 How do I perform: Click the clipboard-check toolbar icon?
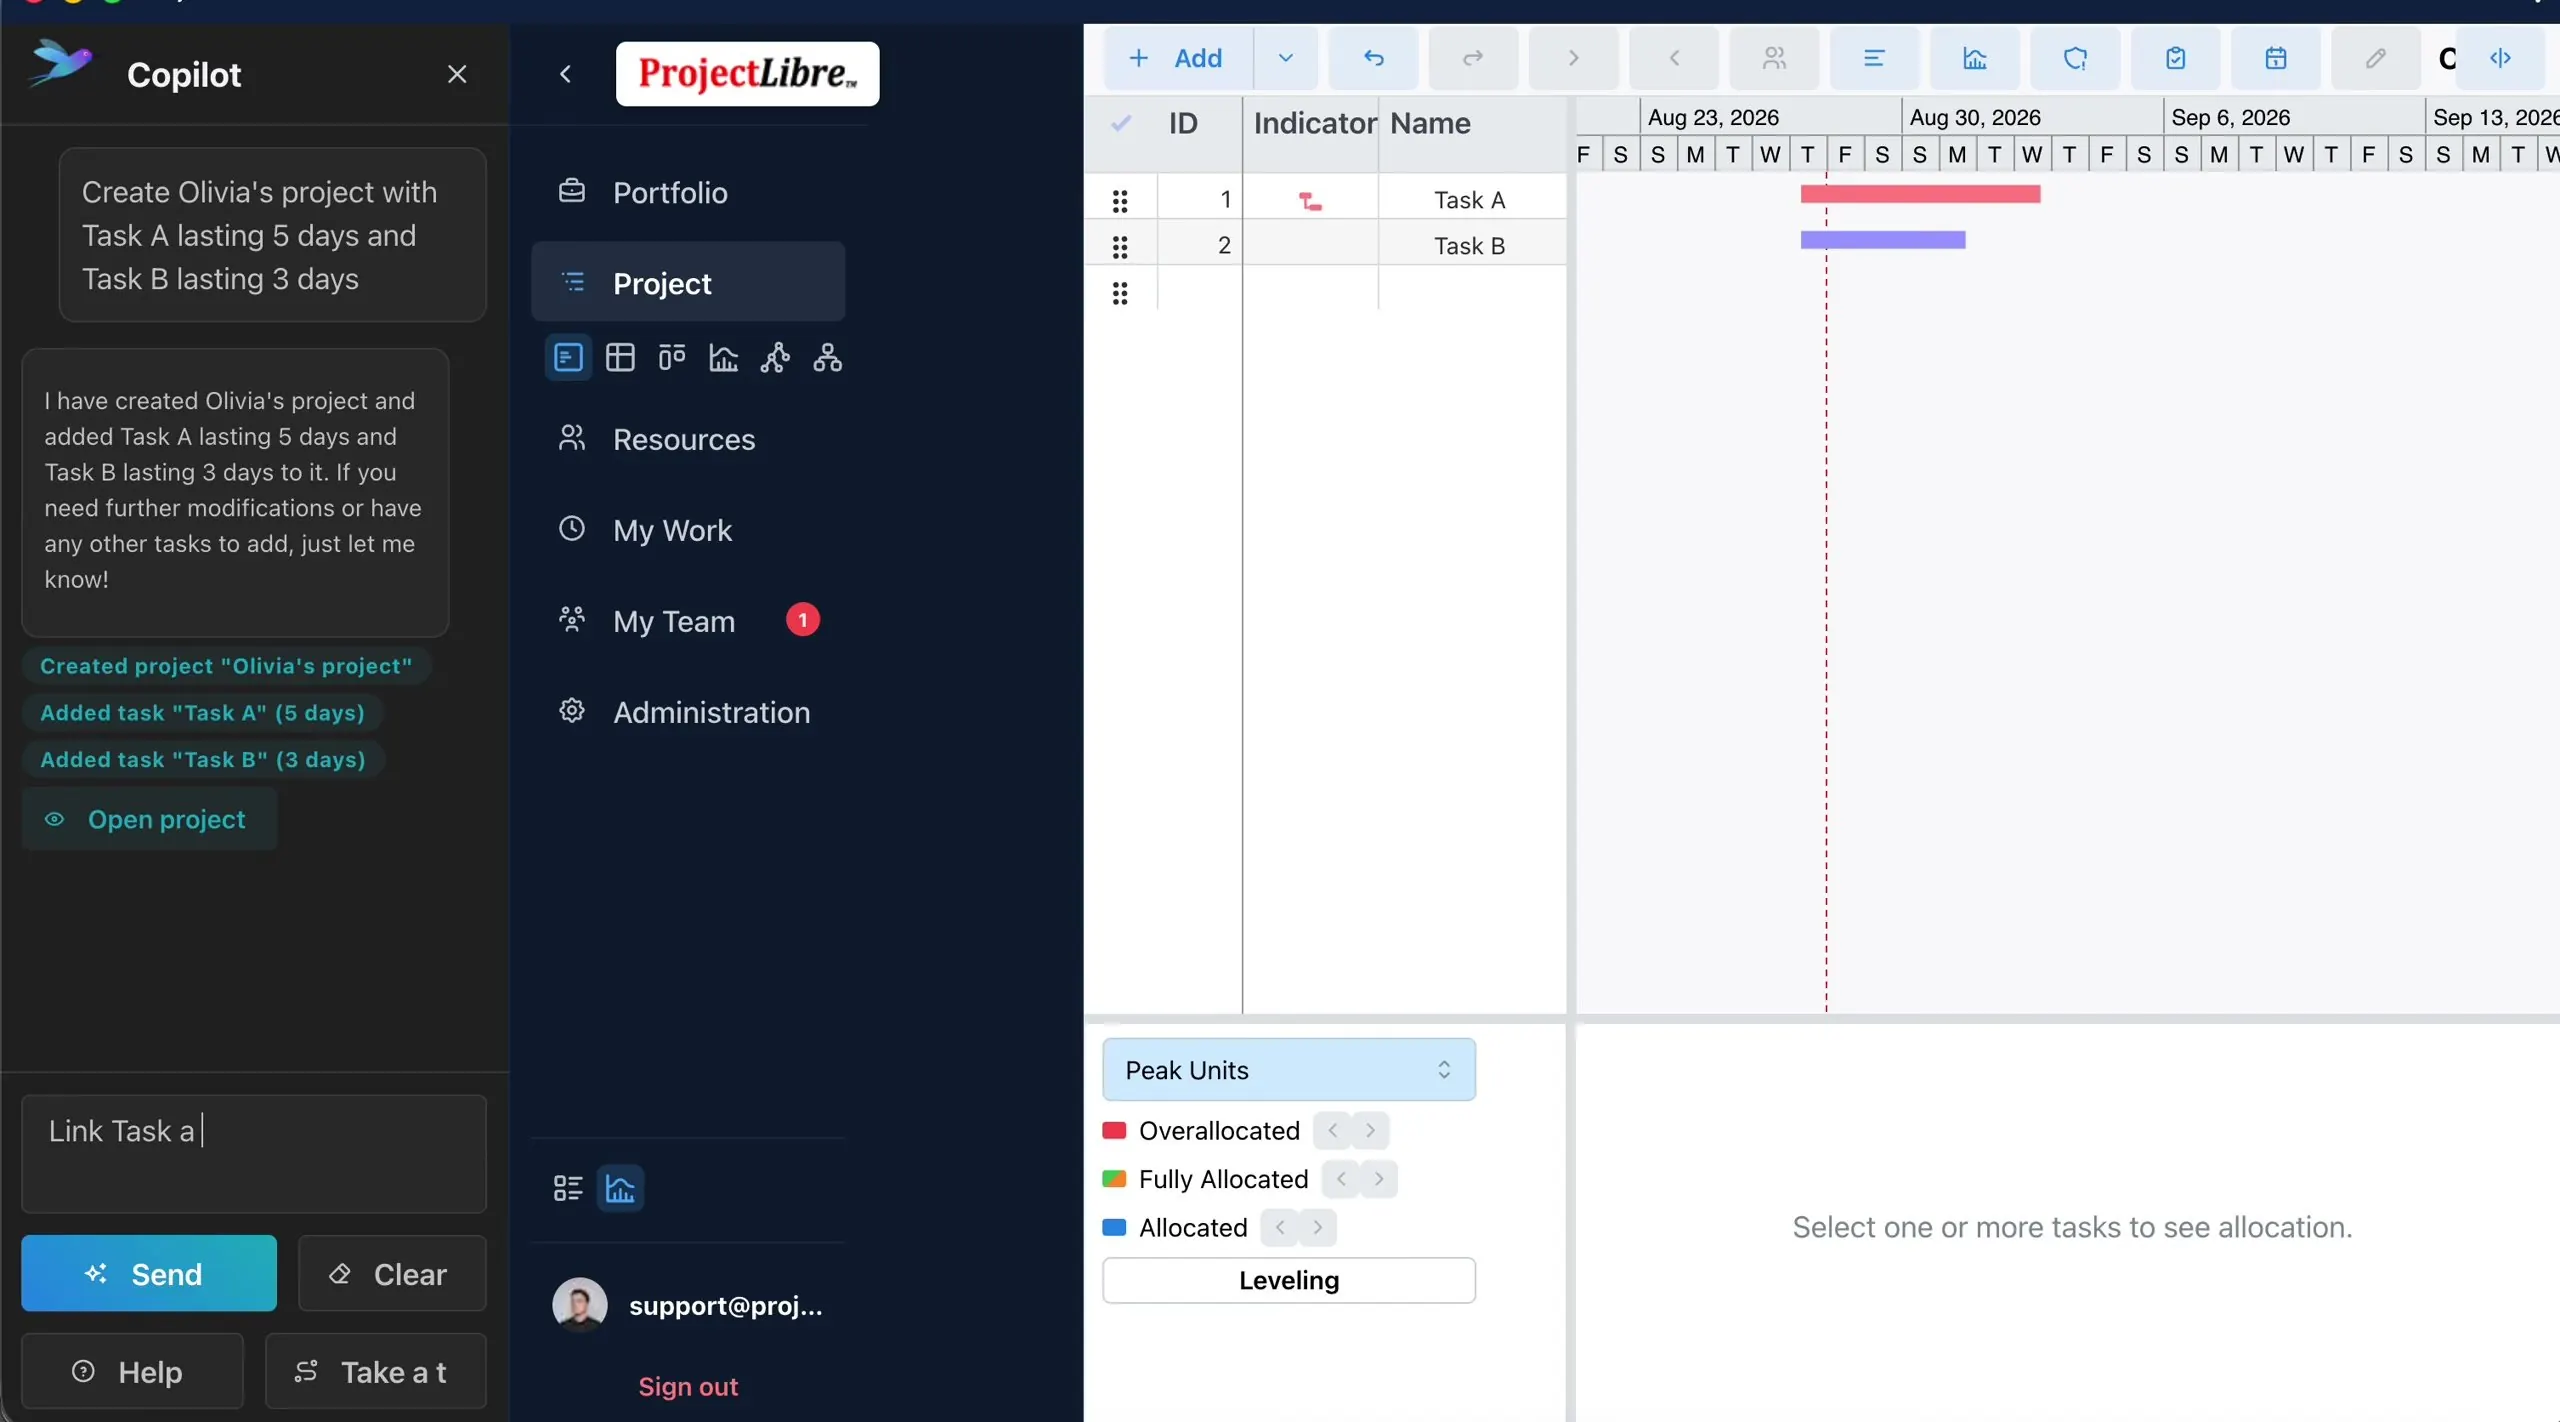[2175, 58]
